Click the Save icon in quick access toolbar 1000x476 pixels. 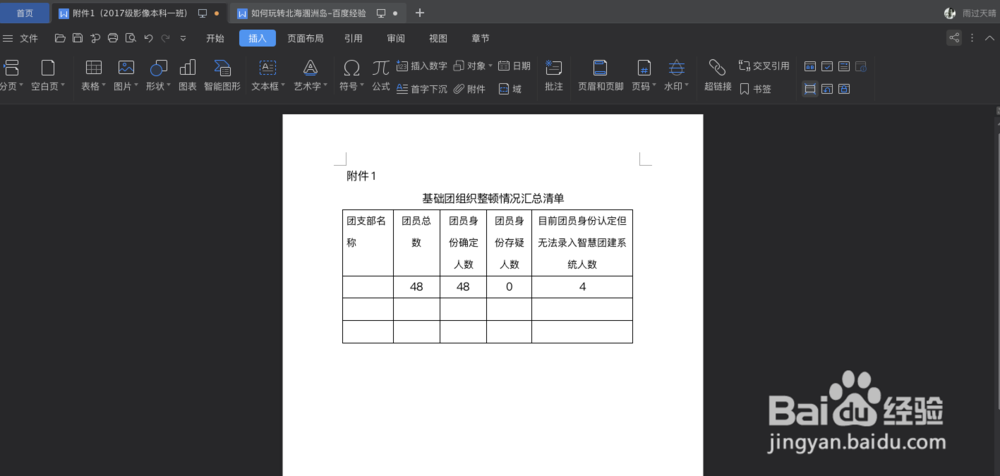(77, 38)
